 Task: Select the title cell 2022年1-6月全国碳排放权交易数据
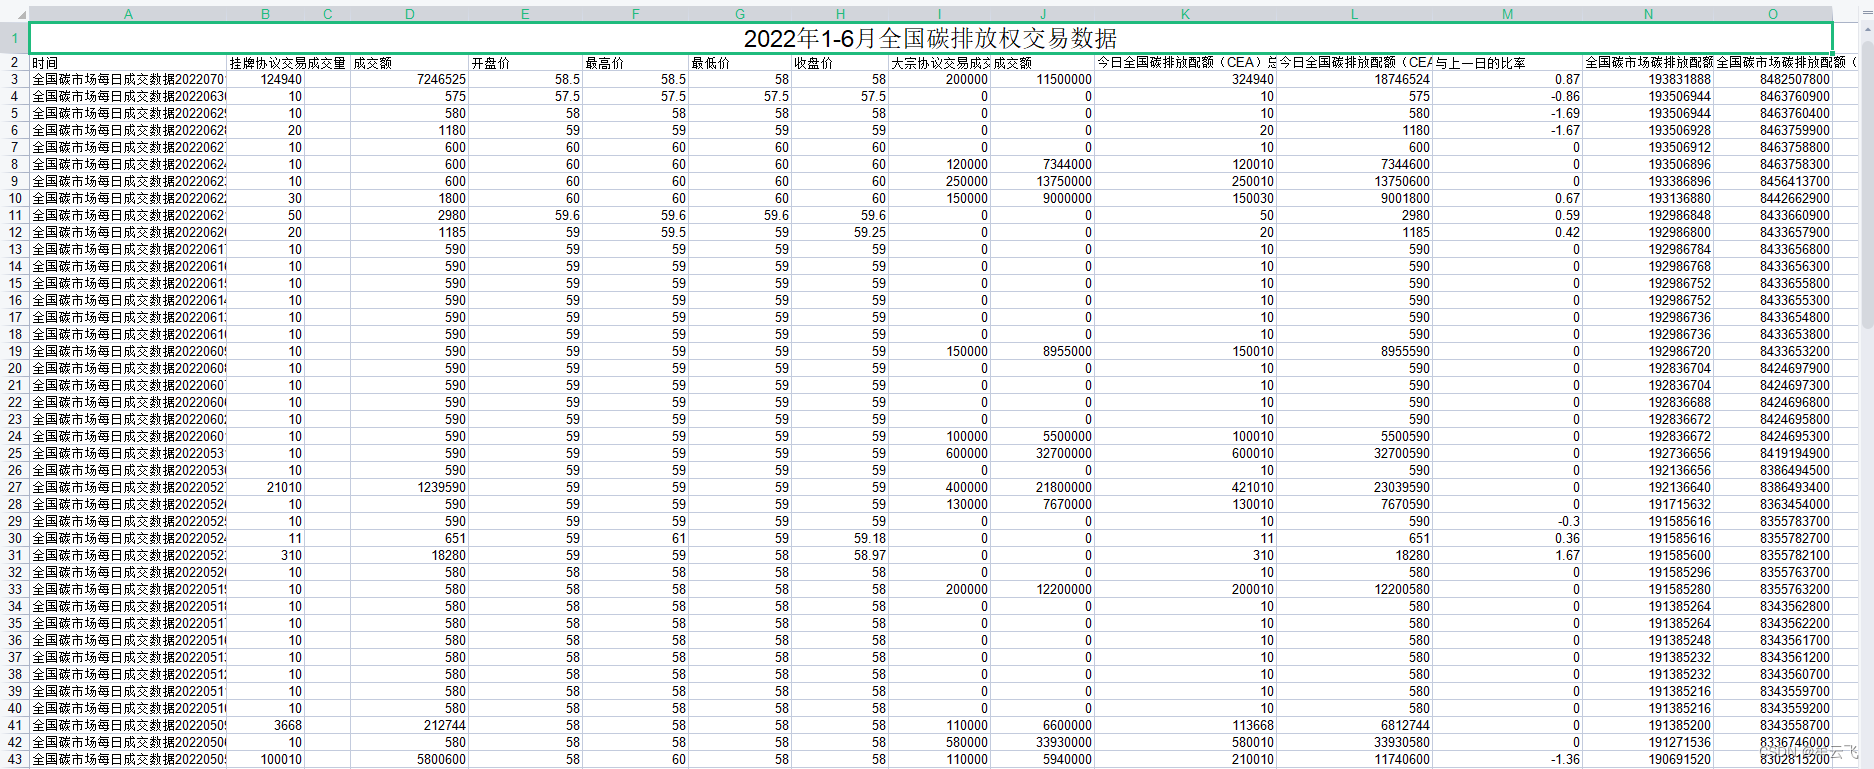tap(930, 38)
